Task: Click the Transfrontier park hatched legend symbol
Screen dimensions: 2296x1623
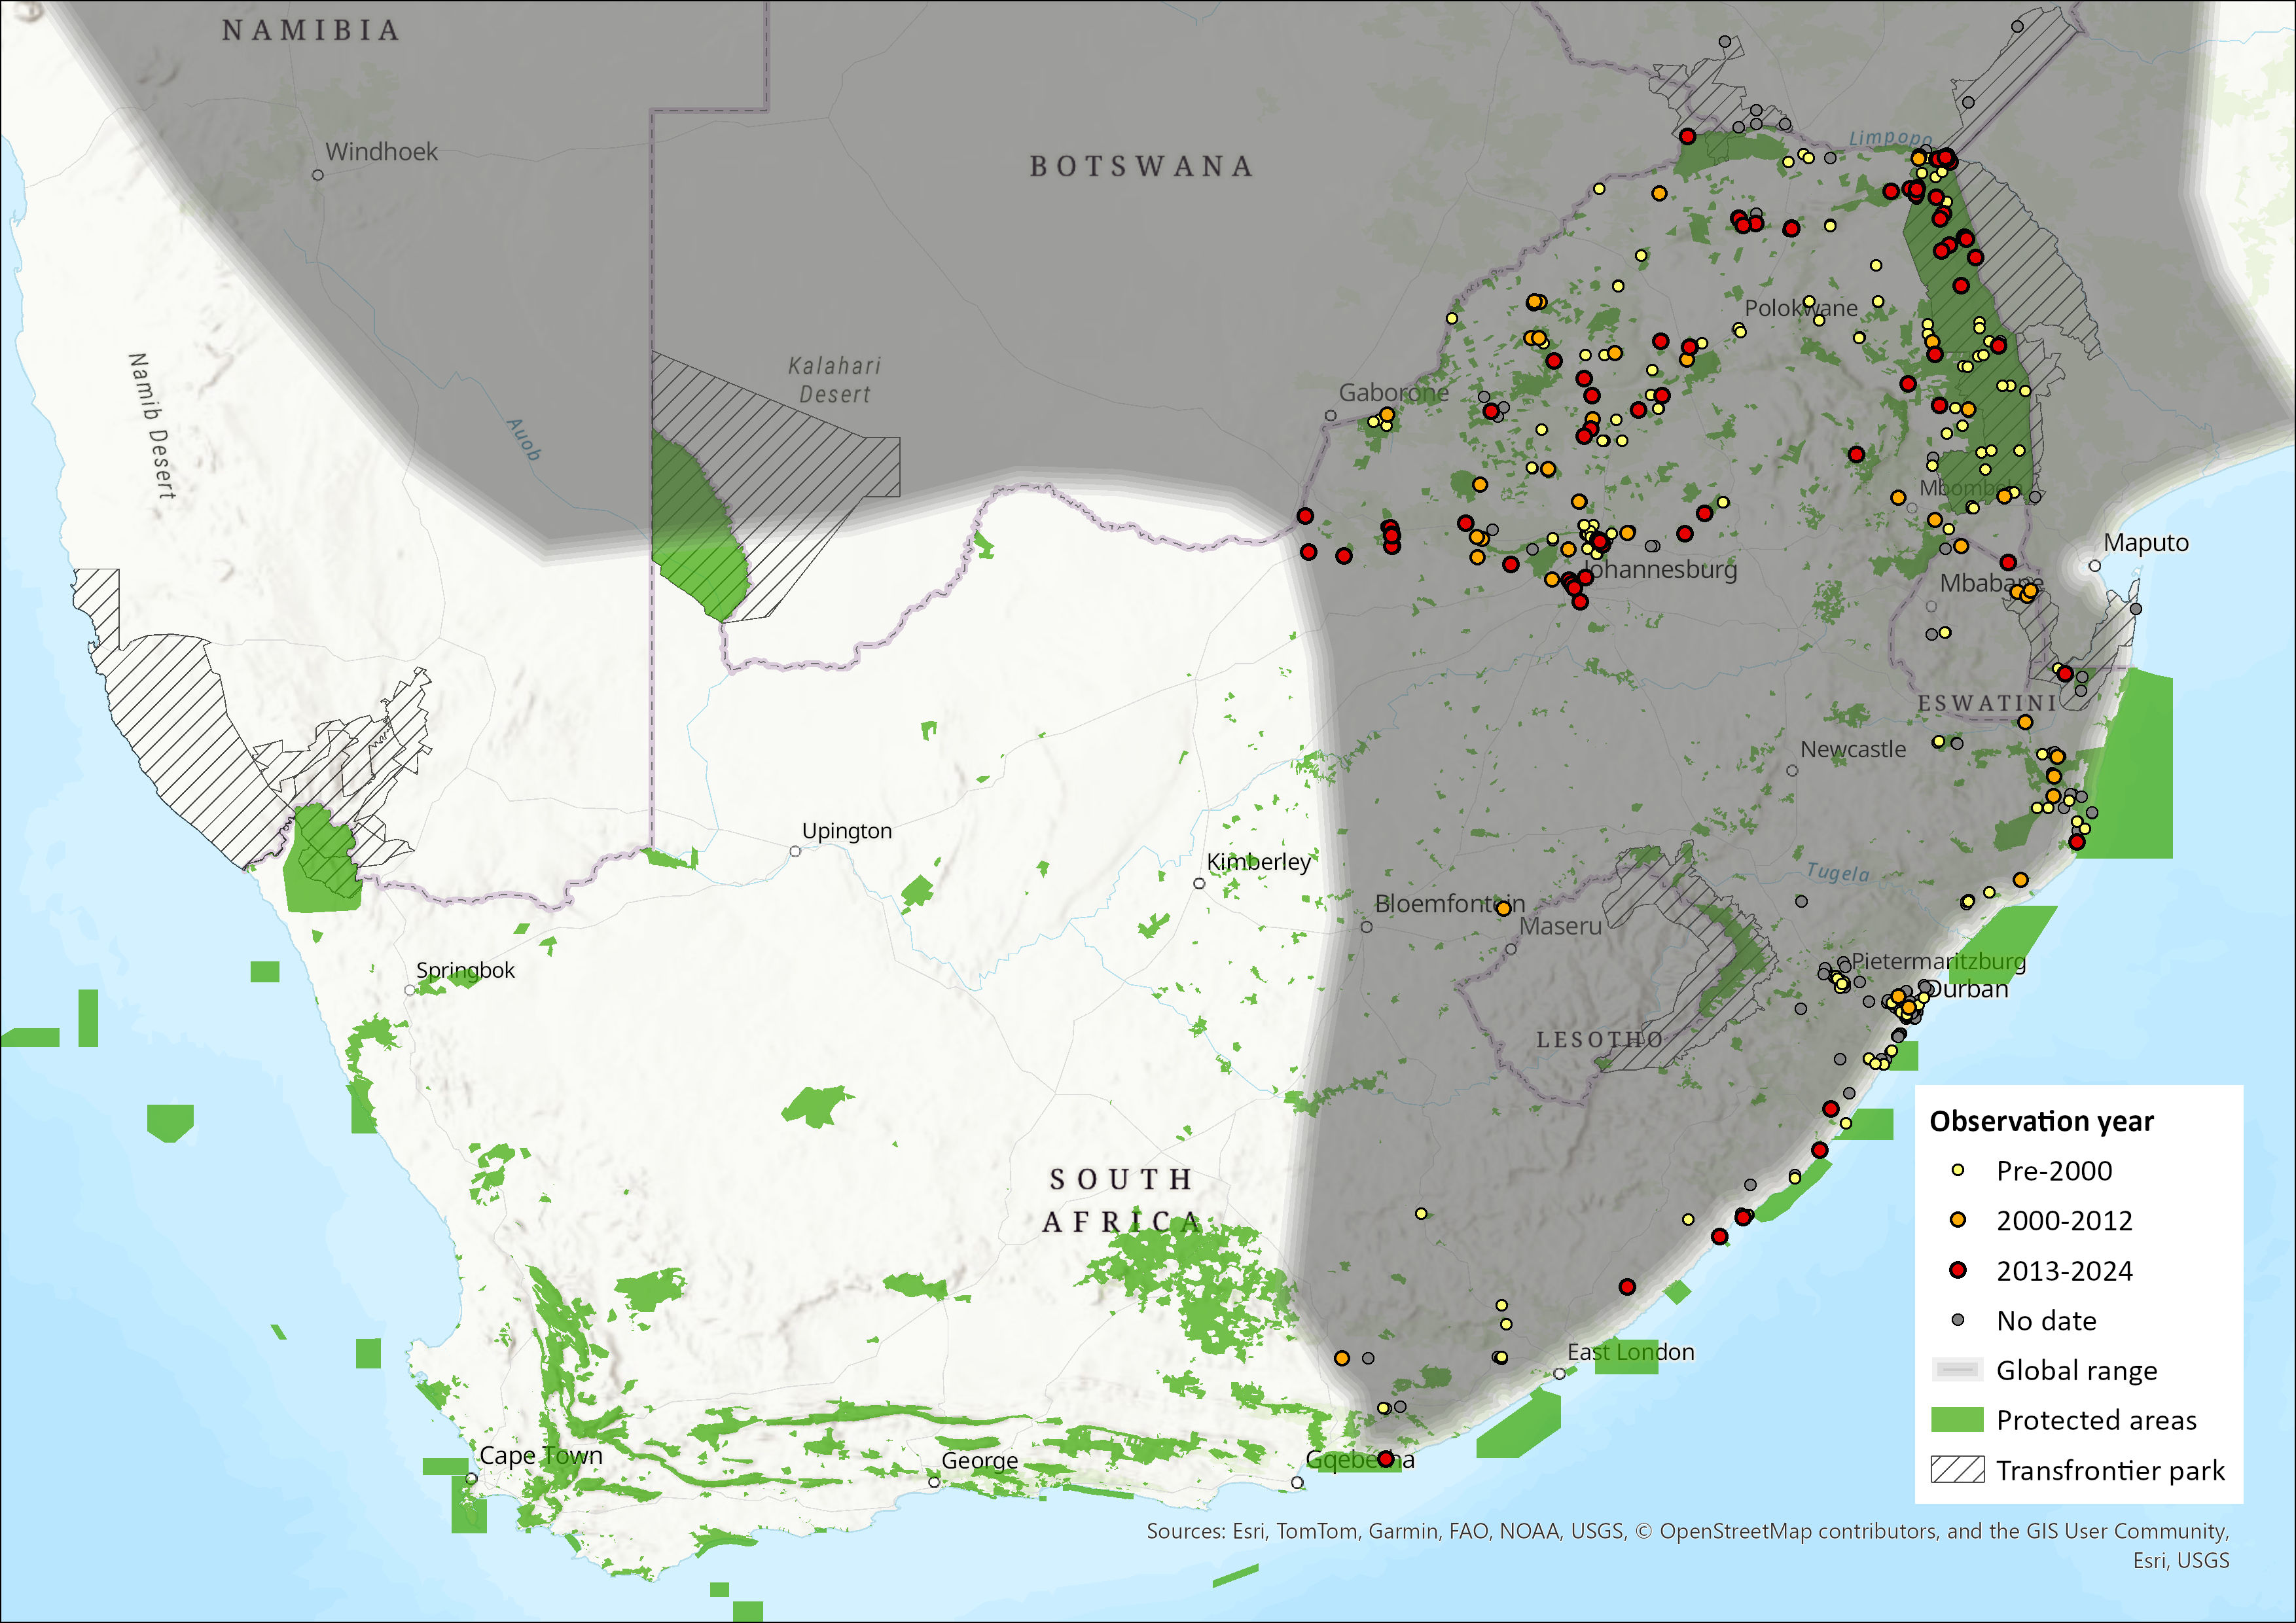Action: point(1957,1470)
